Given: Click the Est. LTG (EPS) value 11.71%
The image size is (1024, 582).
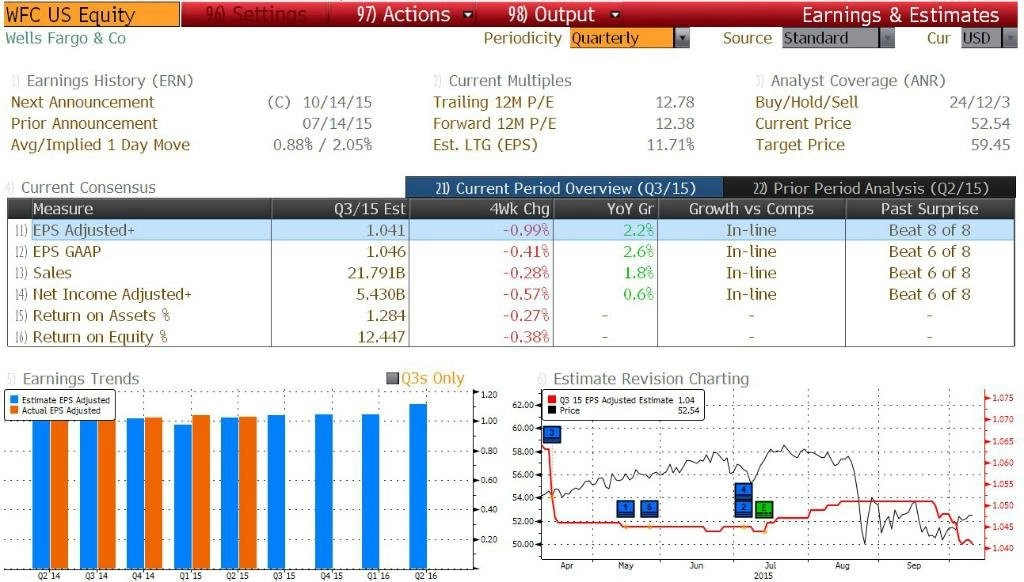Looking at the screenshot, I should (670, 145).
